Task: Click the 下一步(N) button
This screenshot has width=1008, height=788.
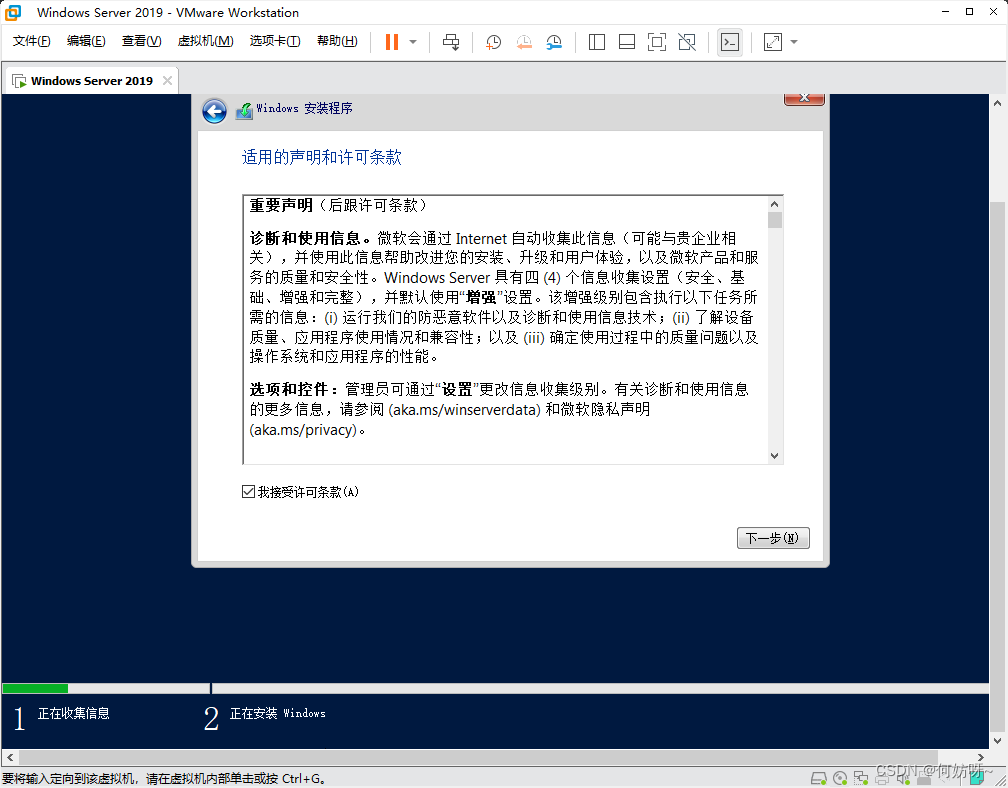Action: coord(773,538)
